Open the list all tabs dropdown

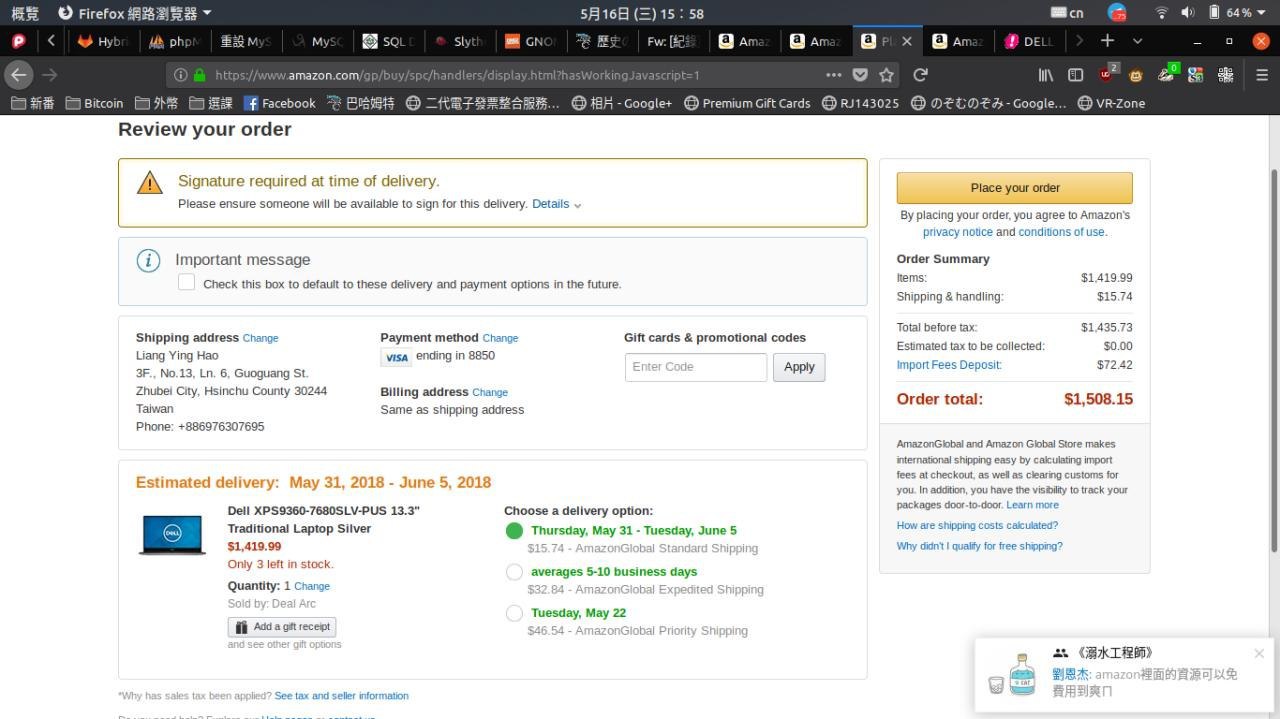[1137, 41]
